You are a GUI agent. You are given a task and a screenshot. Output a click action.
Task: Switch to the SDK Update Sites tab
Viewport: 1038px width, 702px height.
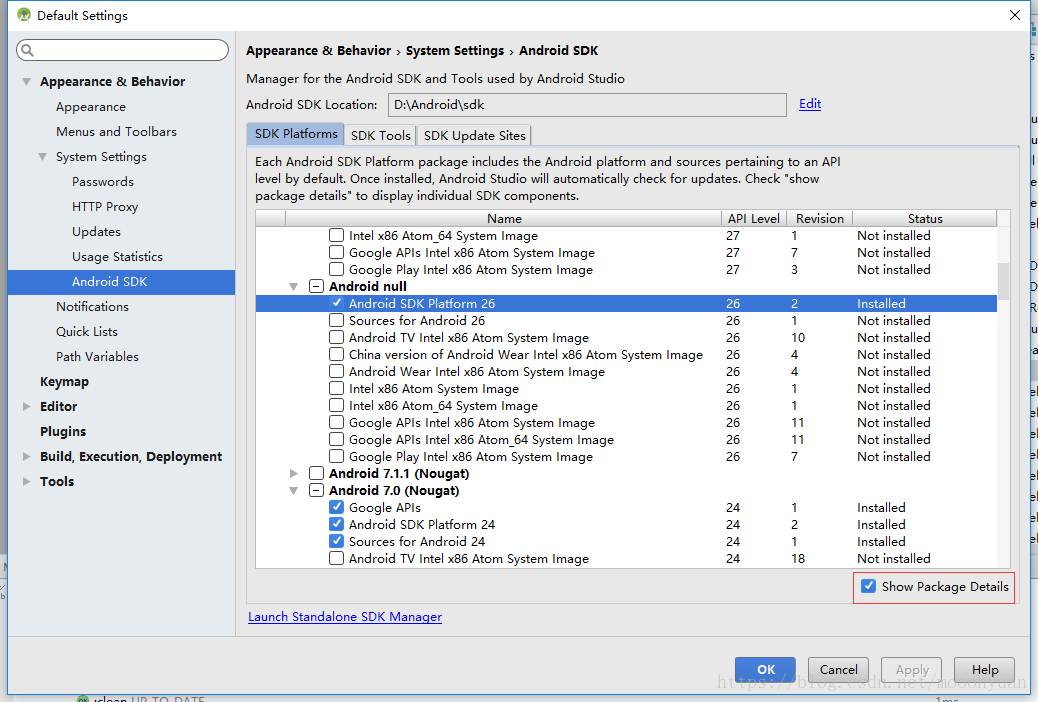click(475, 135)
